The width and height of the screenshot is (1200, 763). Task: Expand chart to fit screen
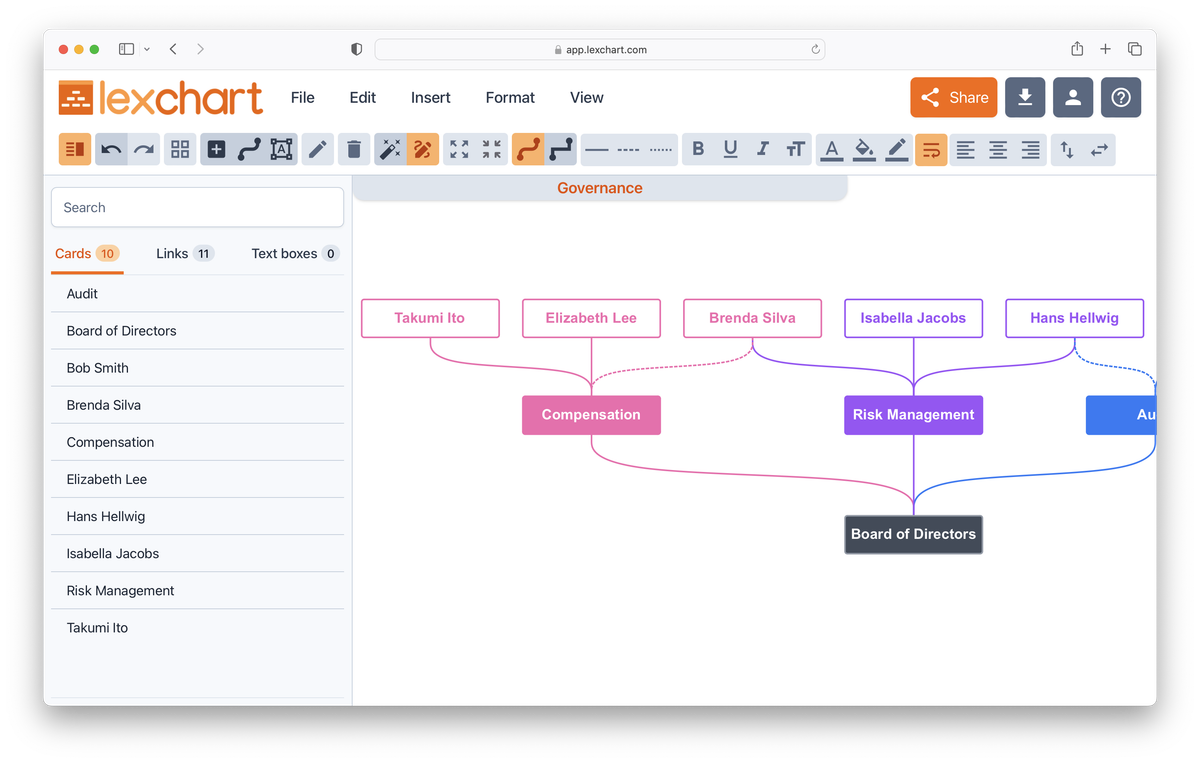459,150
